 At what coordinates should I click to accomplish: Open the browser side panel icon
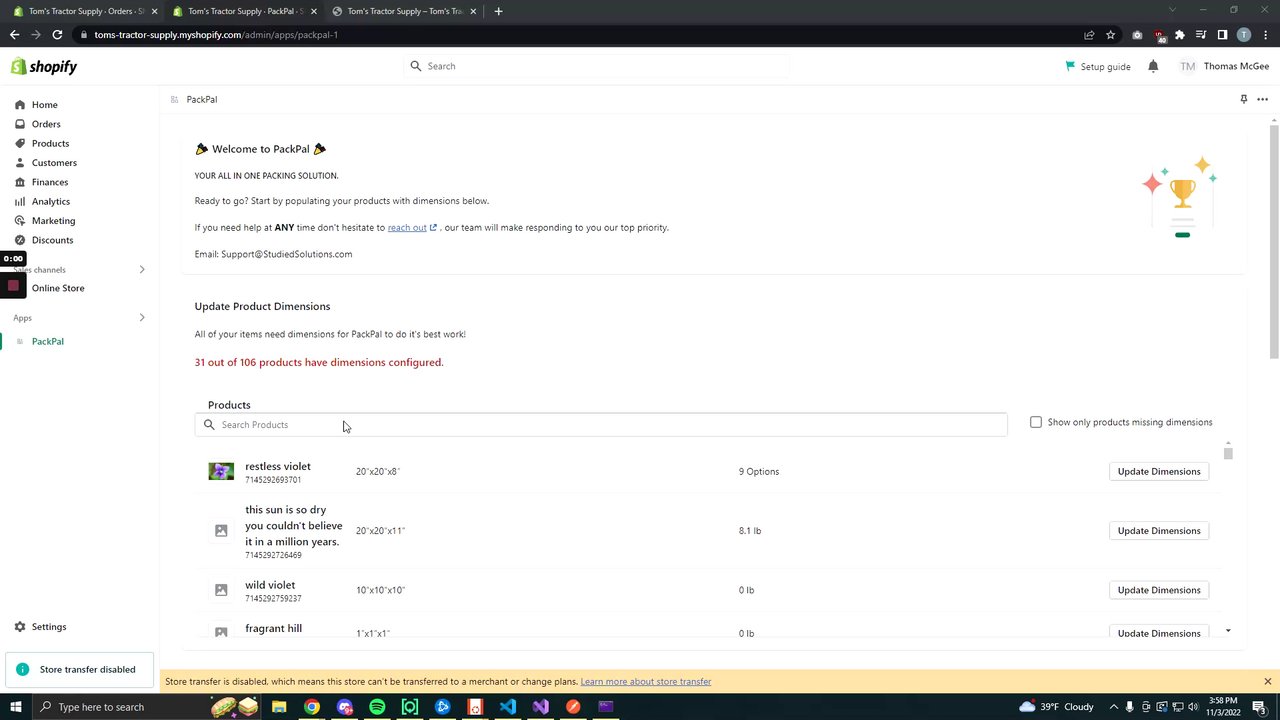(1222, 34)
